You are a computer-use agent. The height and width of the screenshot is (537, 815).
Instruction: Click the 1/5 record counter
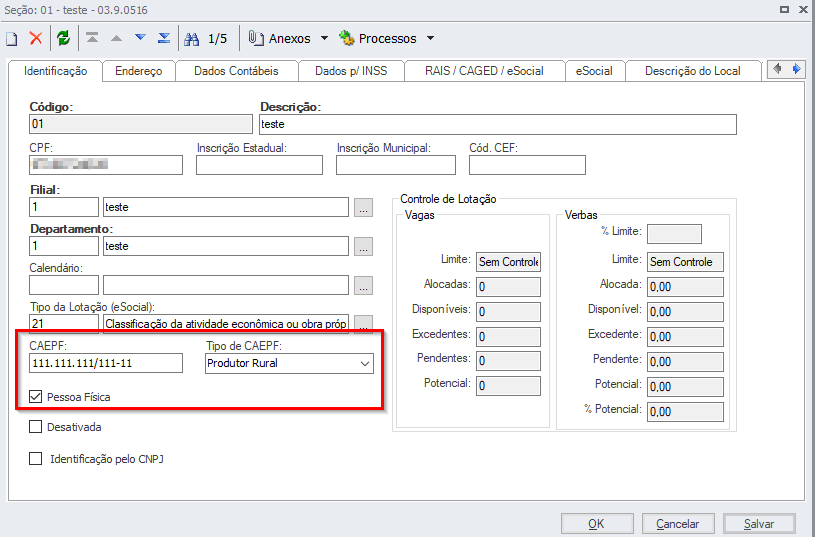click(x=218, y=38)
